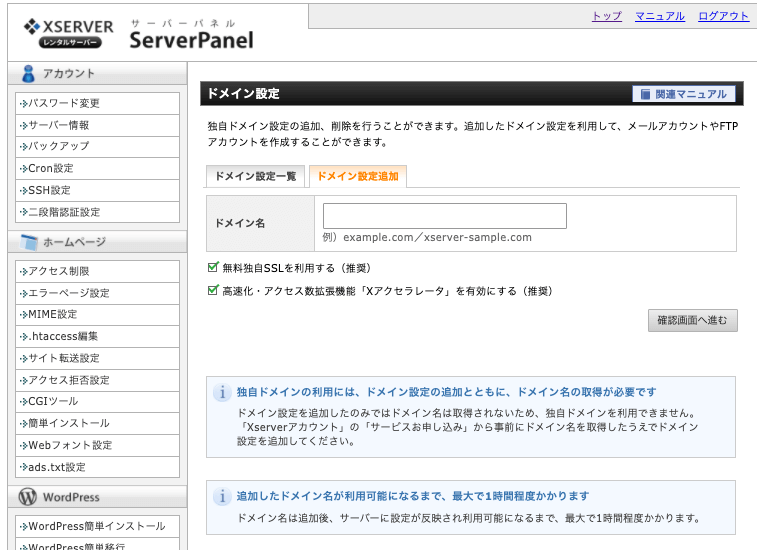
Task: Open the マニュアル link in header
Action: pyautogui.click(x=659, y=16)
